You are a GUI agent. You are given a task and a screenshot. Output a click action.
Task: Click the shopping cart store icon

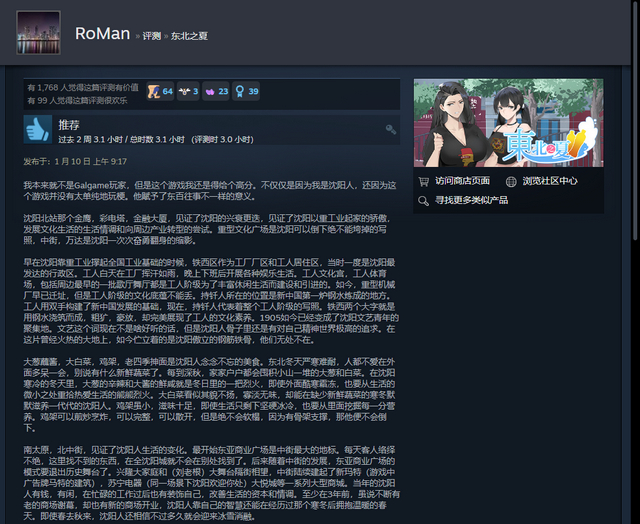tap(424, 182)
